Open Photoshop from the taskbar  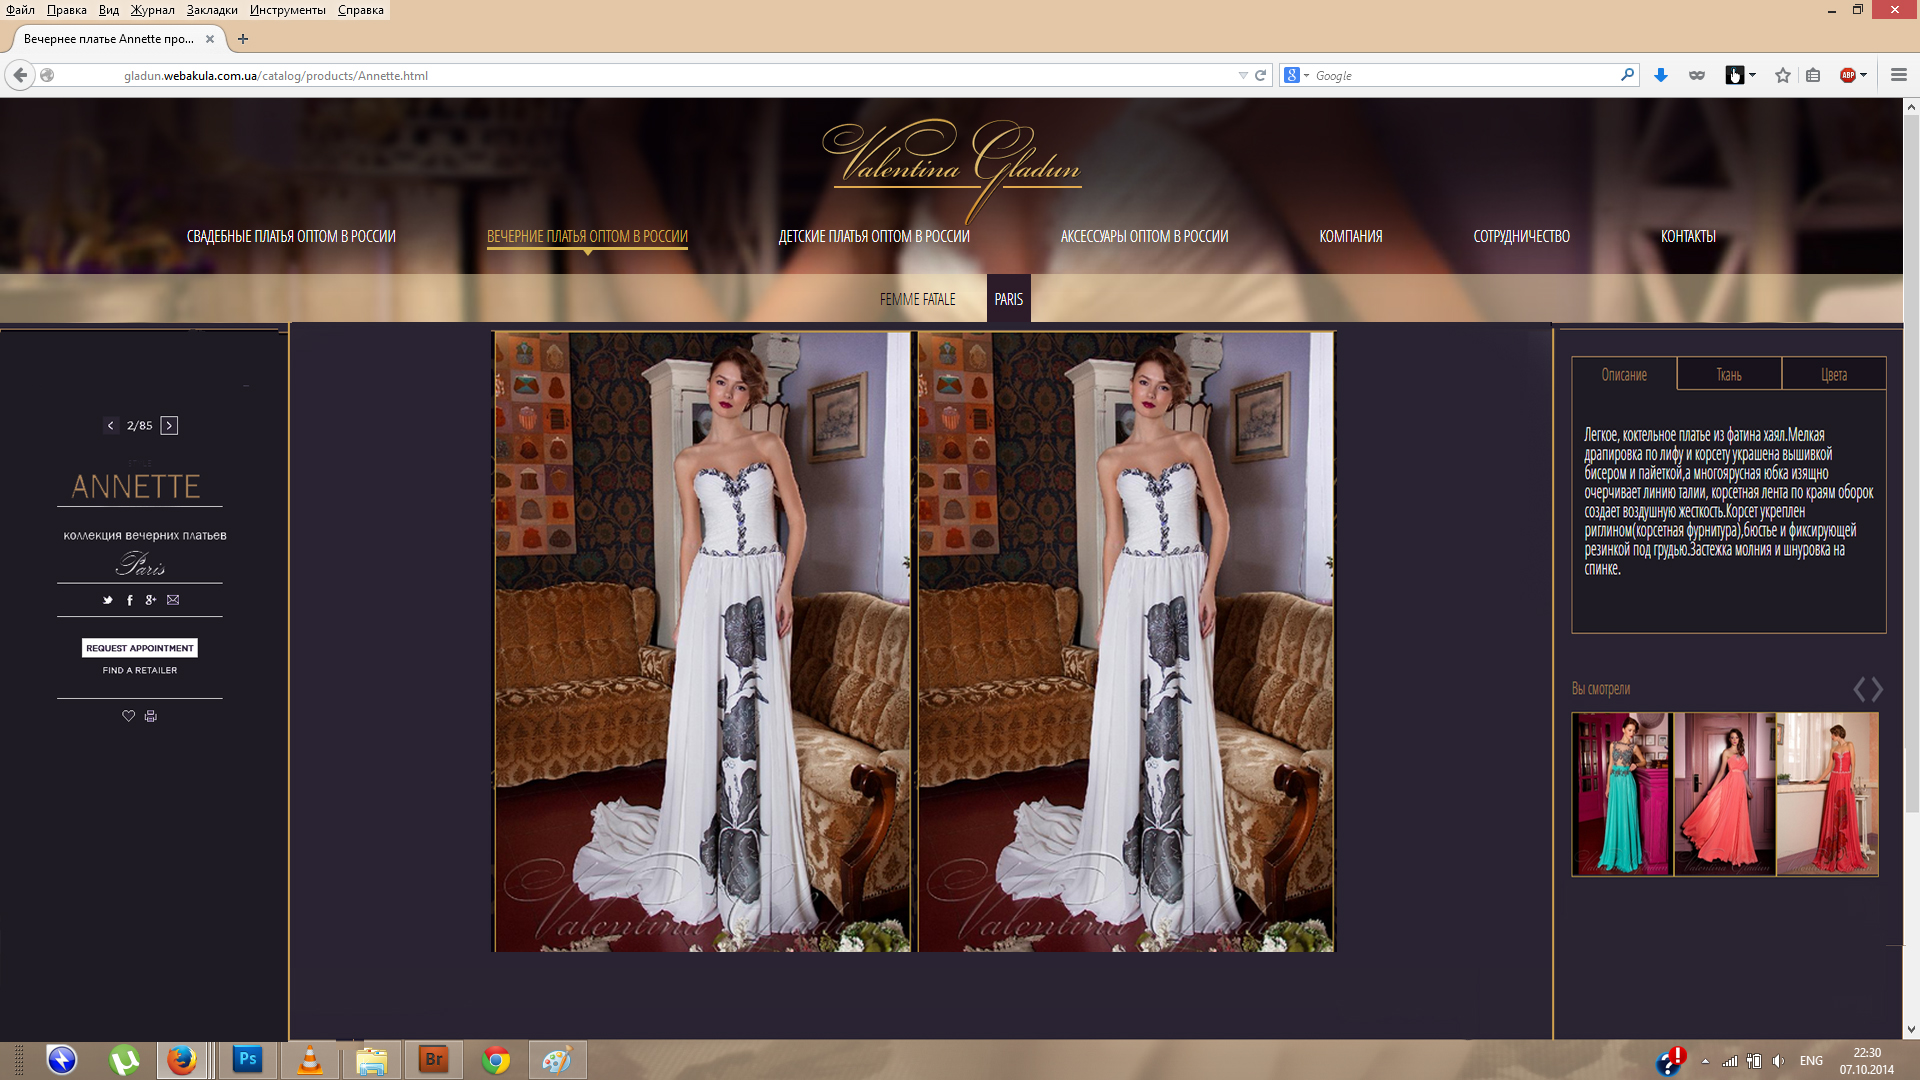coord(247,1059)
